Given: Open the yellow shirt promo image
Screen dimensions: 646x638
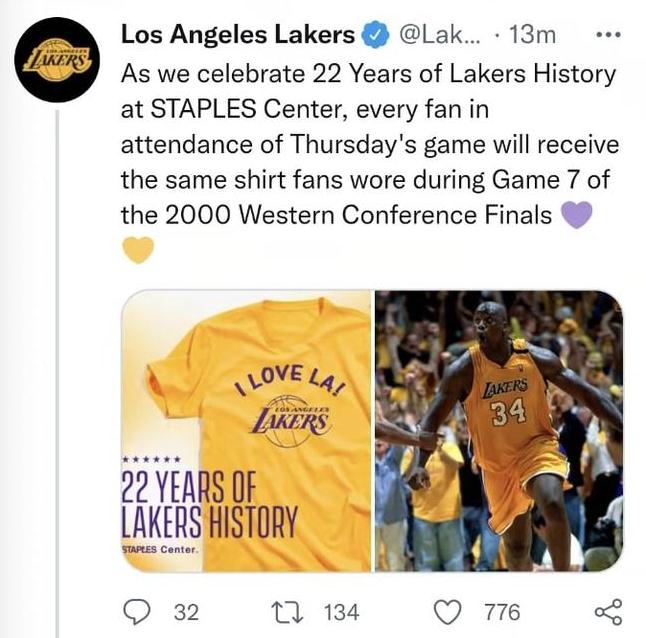Looking at the screenshot, I should click(246, 431).
